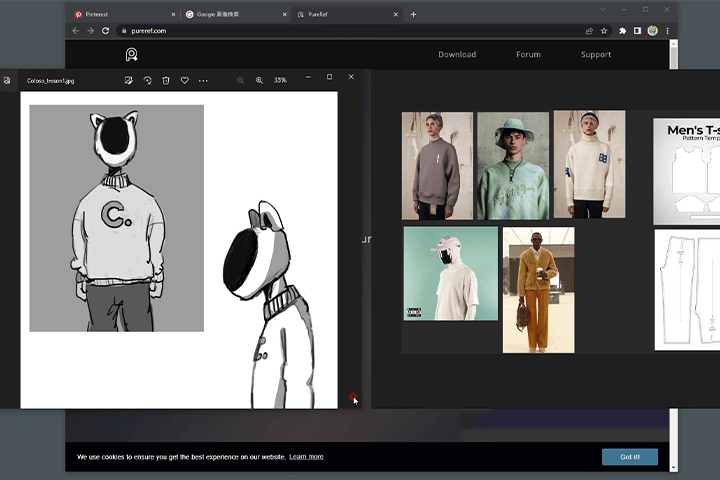720x480 pixels.
Task: Open the Learn more cookie link
Action: [x=306, y=457]
